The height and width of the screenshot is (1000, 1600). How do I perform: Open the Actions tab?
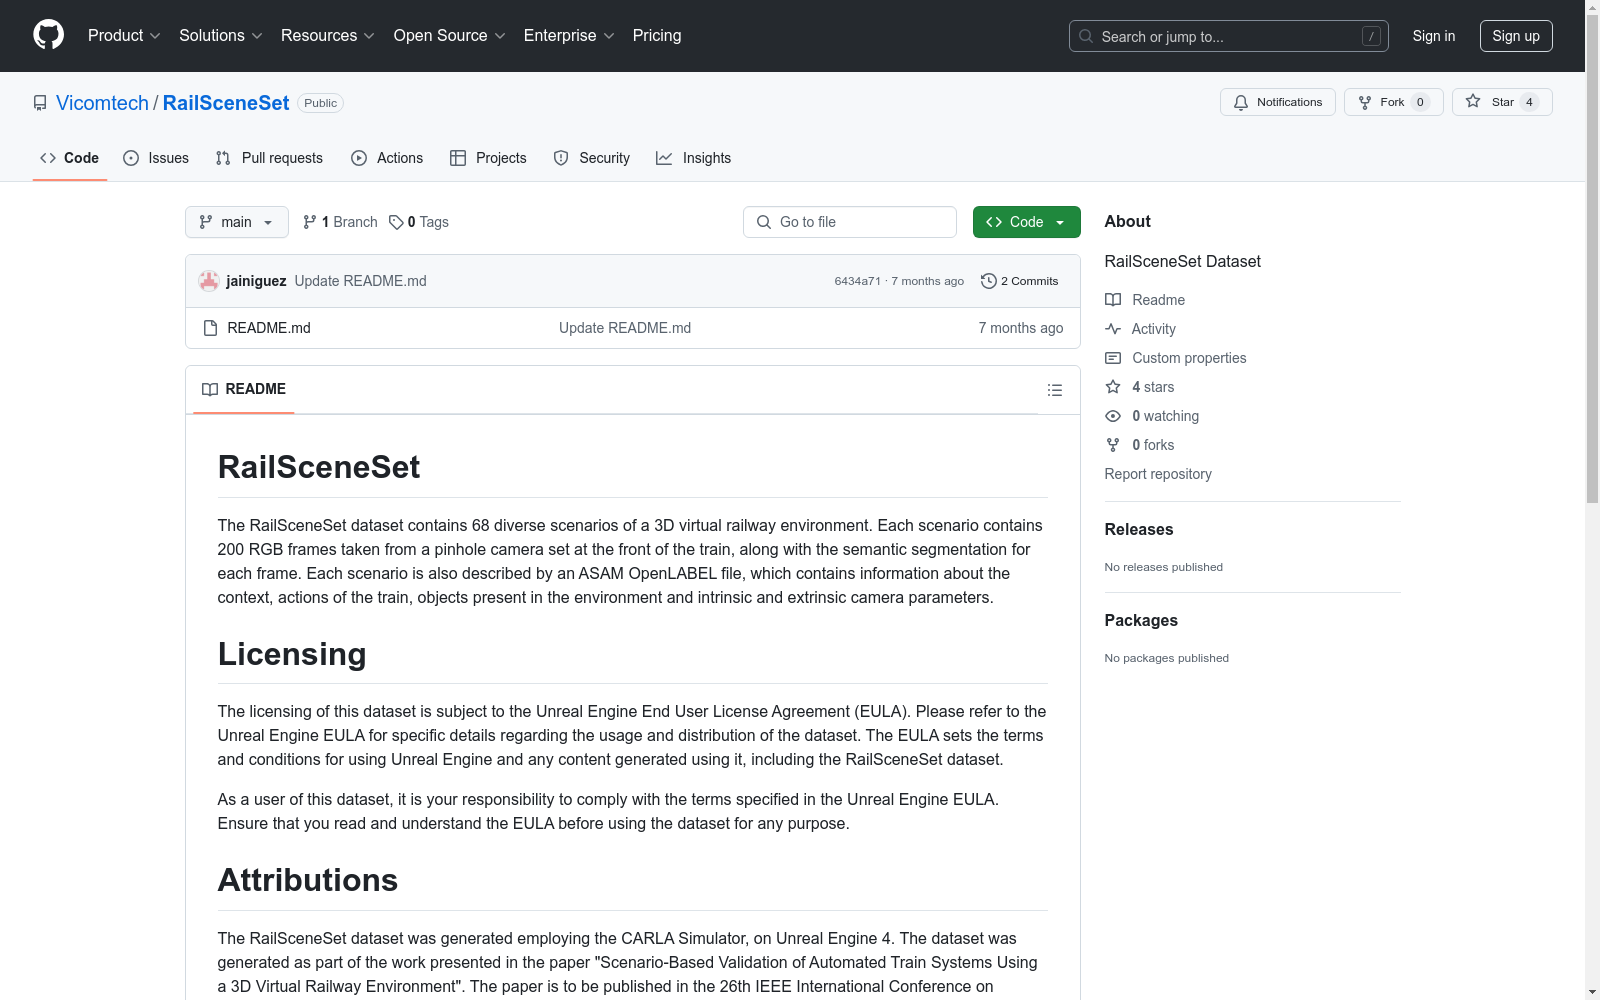click(387, 158)
